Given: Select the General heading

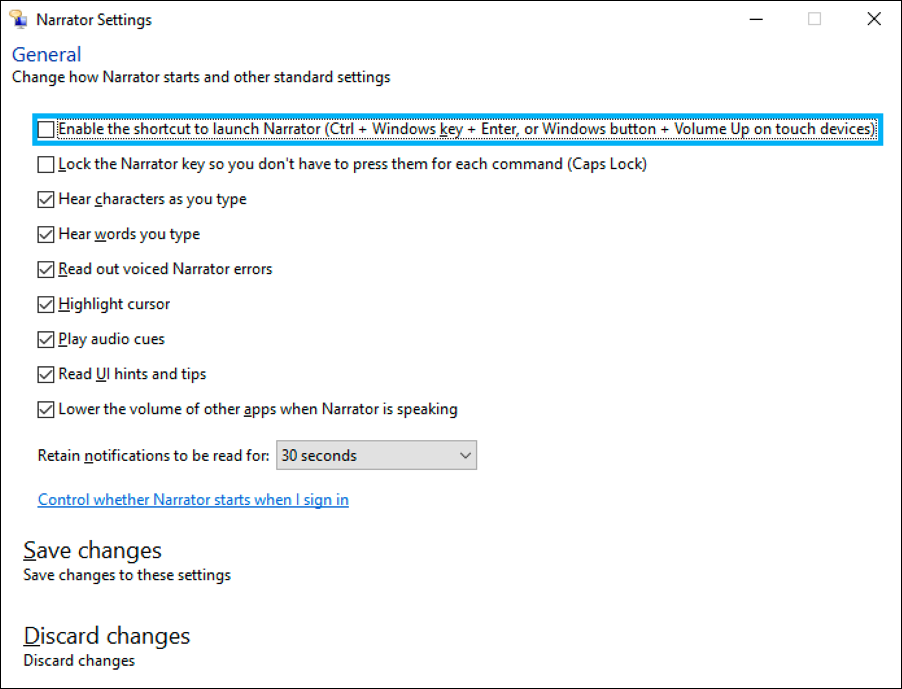Looking at the screenshot, I should tap(46, 54).
